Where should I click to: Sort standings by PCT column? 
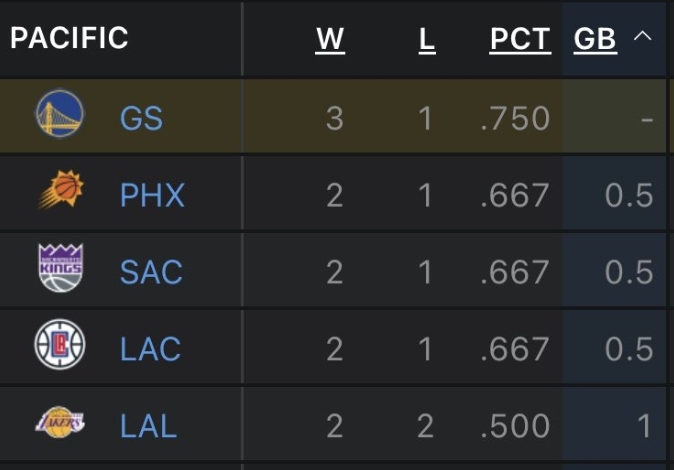point(520,40)
